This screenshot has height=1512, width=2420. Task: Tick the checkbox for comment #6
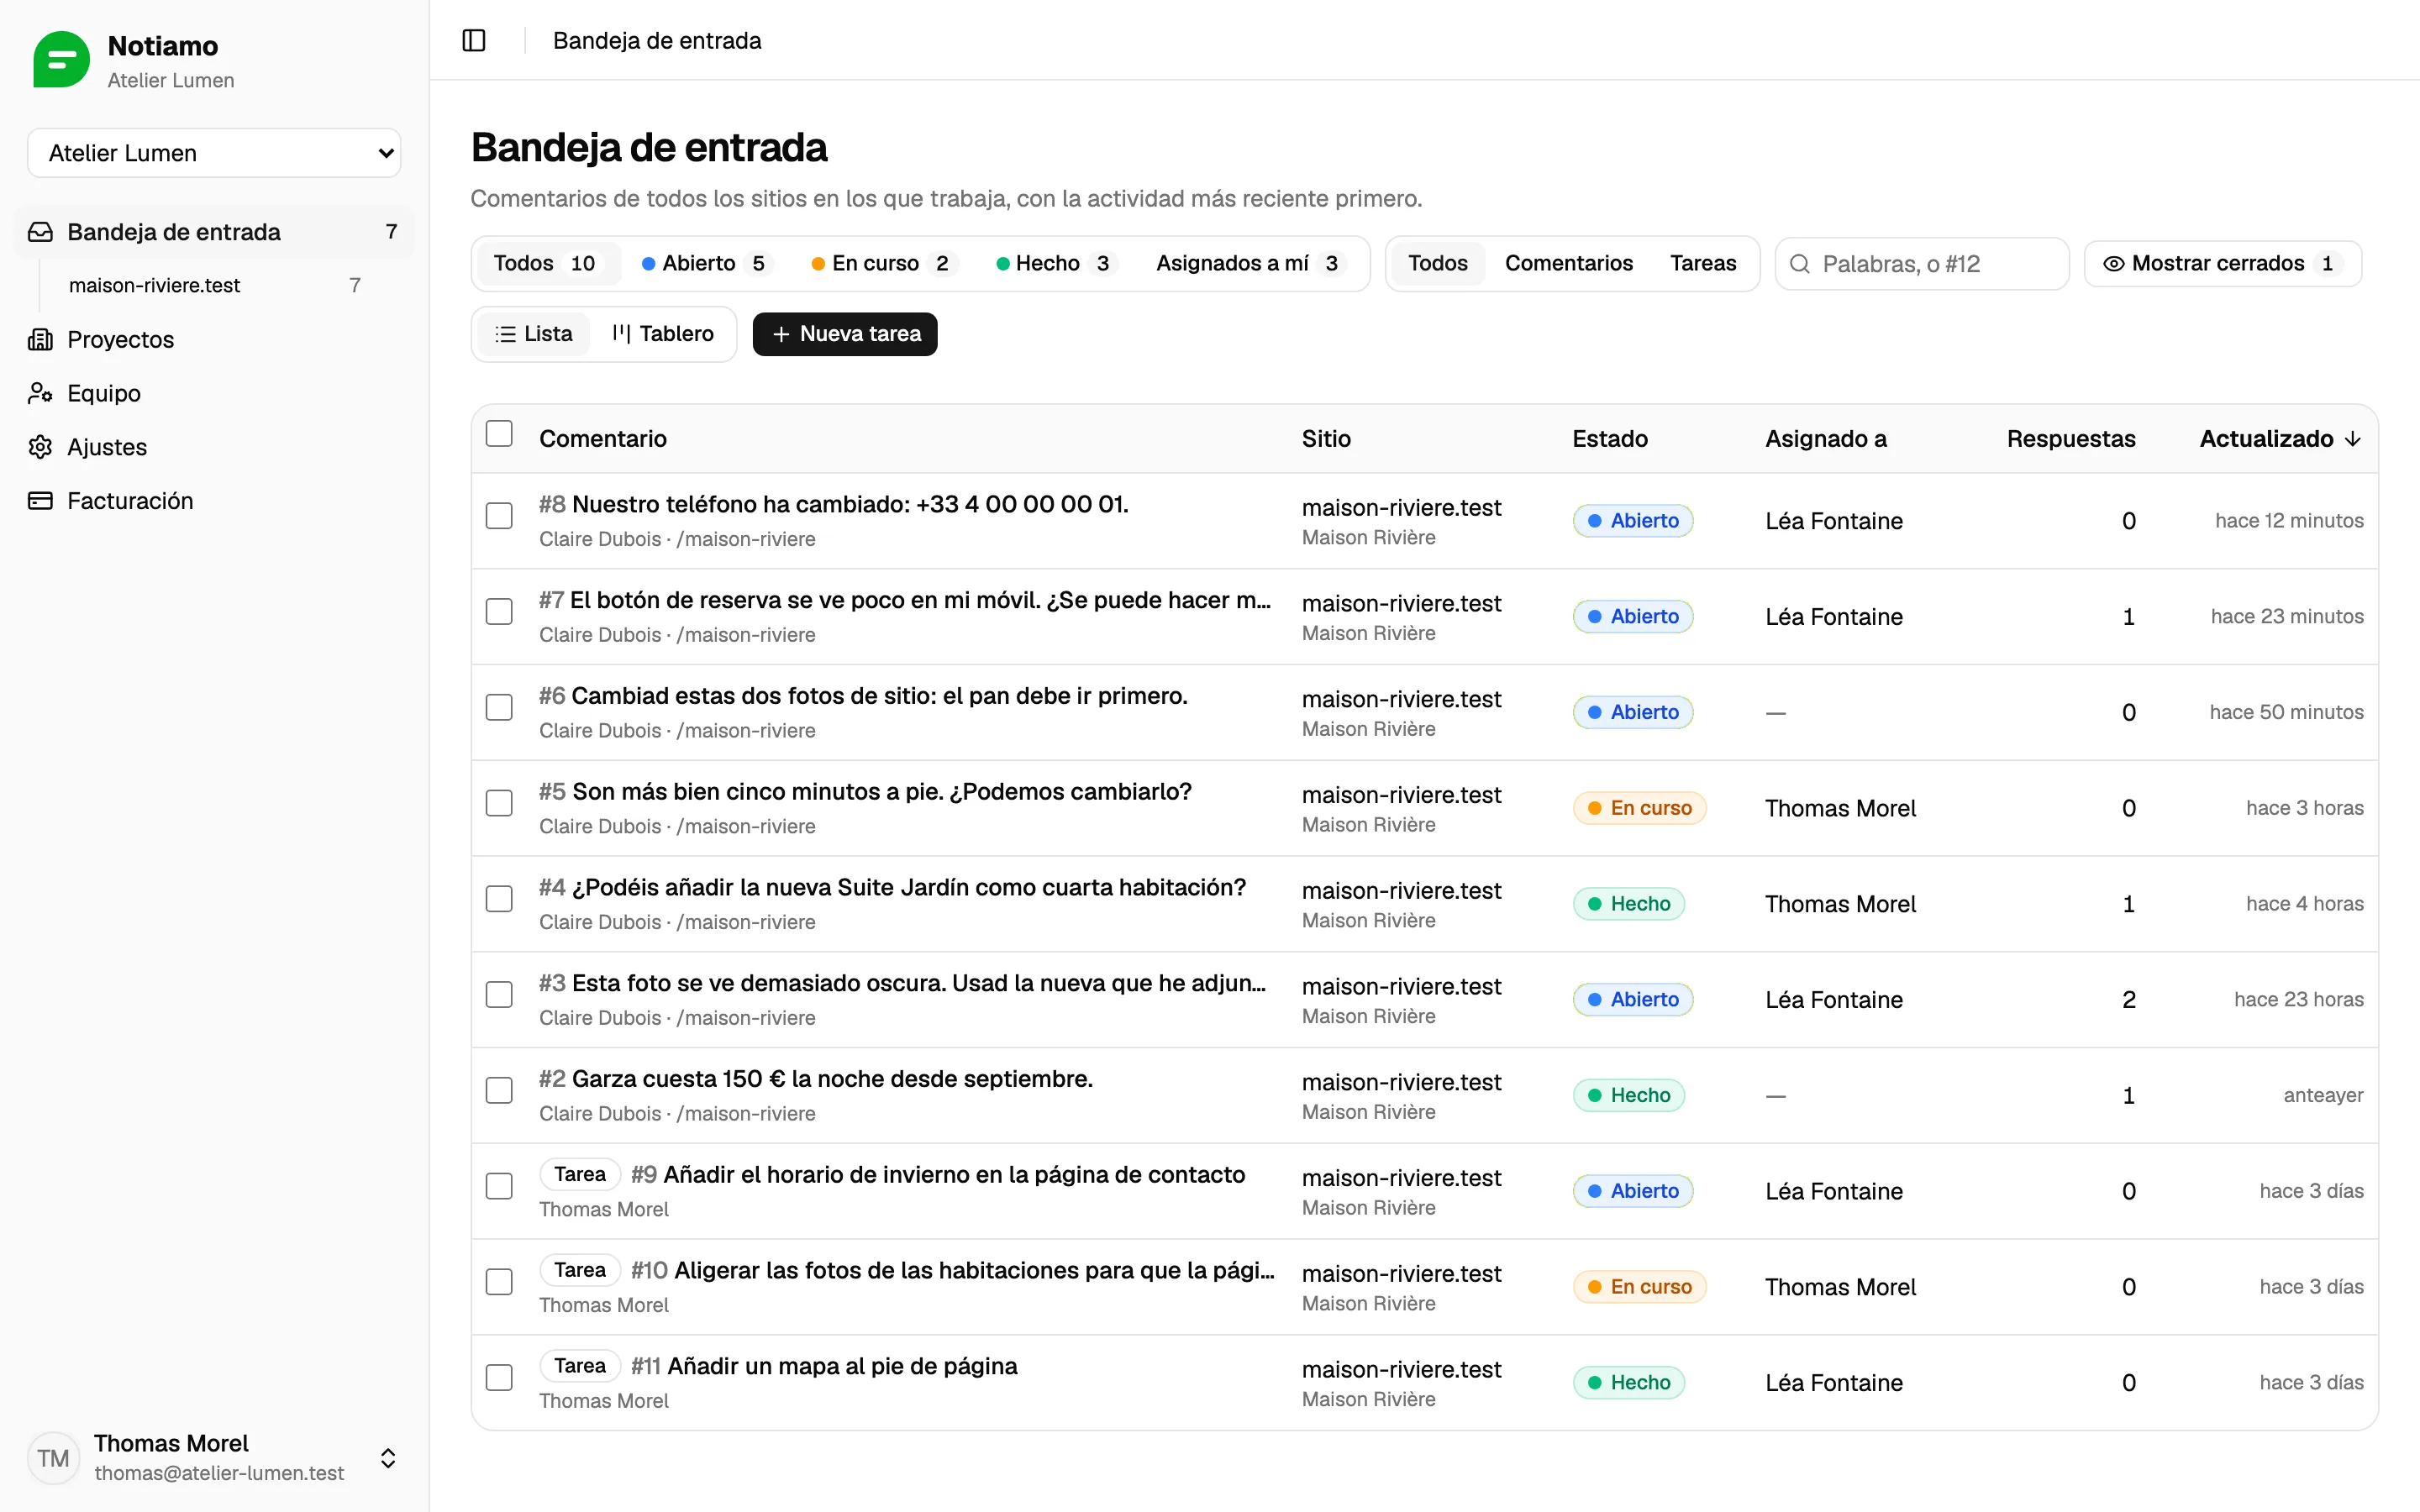(x=499, y=708)
